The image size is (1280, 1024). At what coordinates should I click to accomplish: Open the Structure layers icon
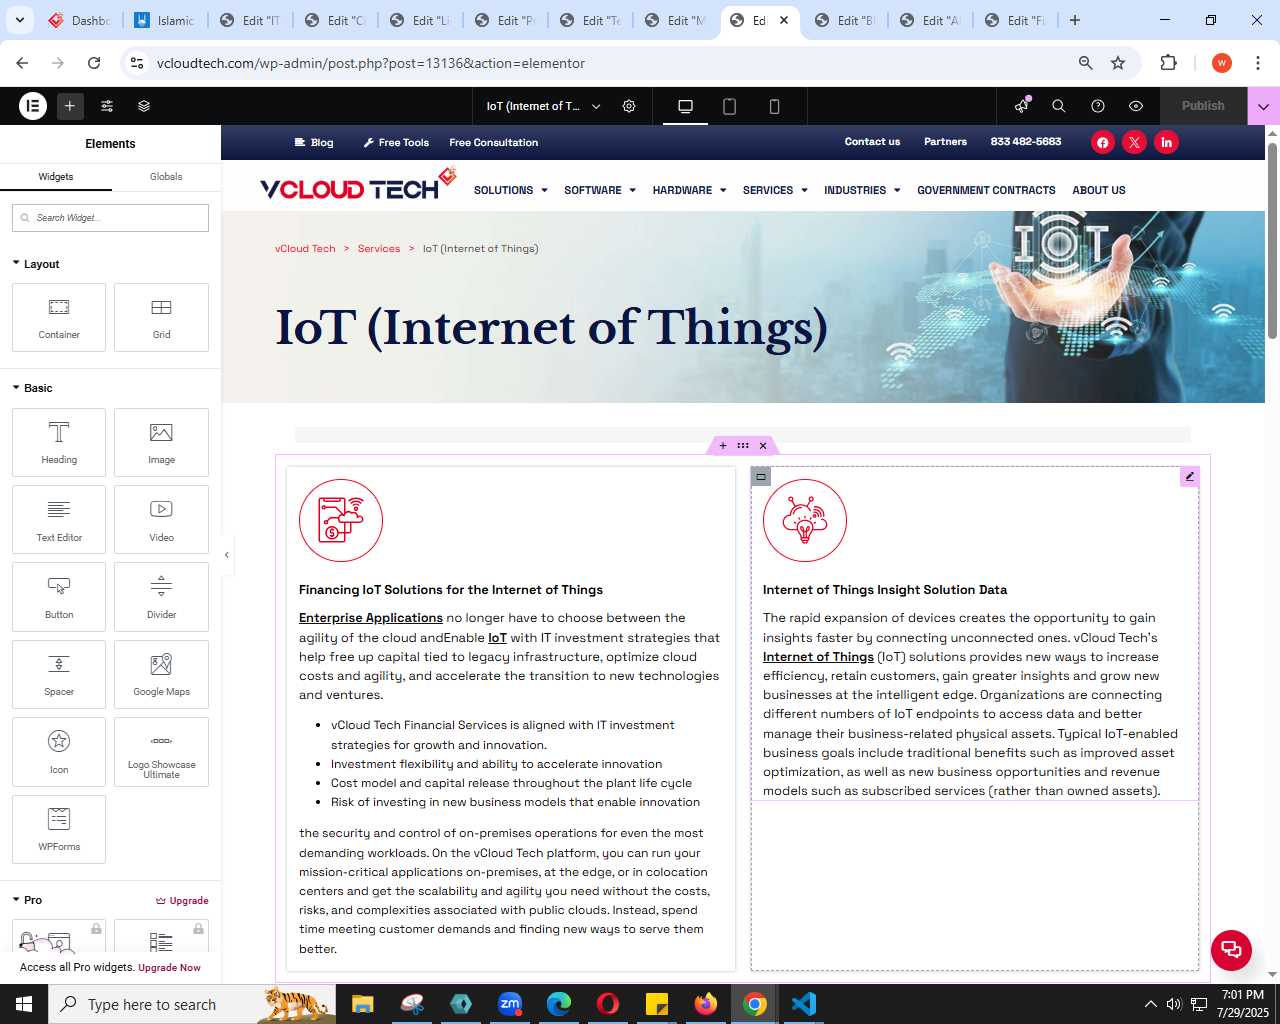(144, 106)
